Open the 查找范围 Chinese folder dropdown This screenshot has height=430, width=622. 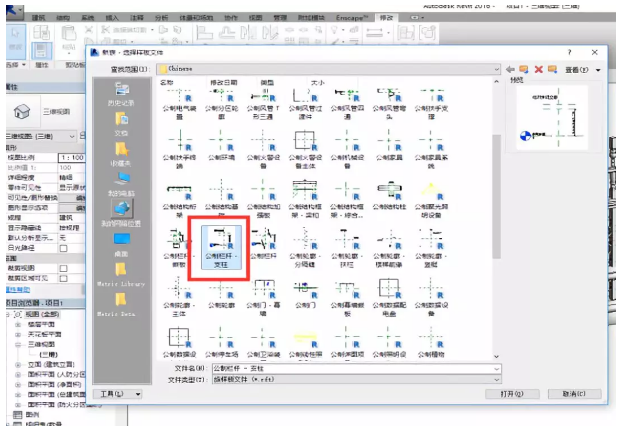pyautogui.click(x=328, y=69)
